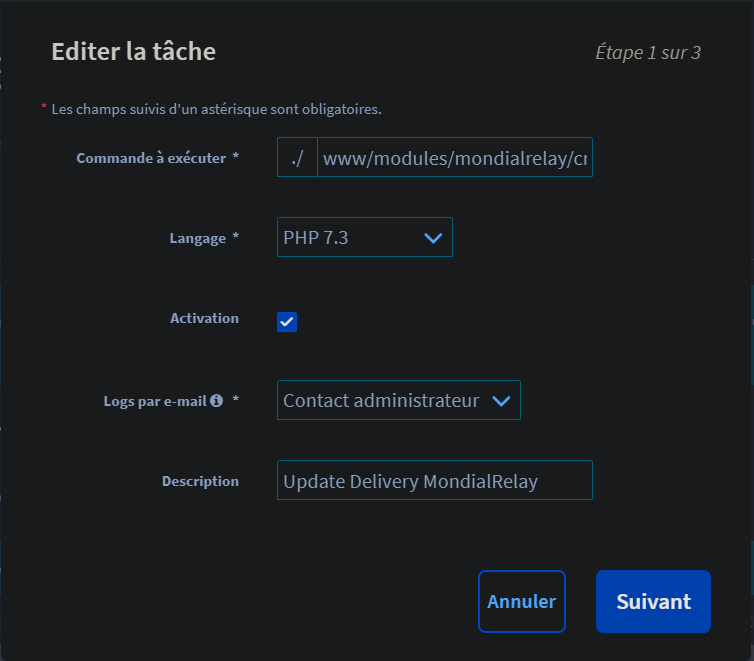Click the red asterisk before the mandatory notice
754x661 pixels.
pyautogui.click(x=44, y=107)
